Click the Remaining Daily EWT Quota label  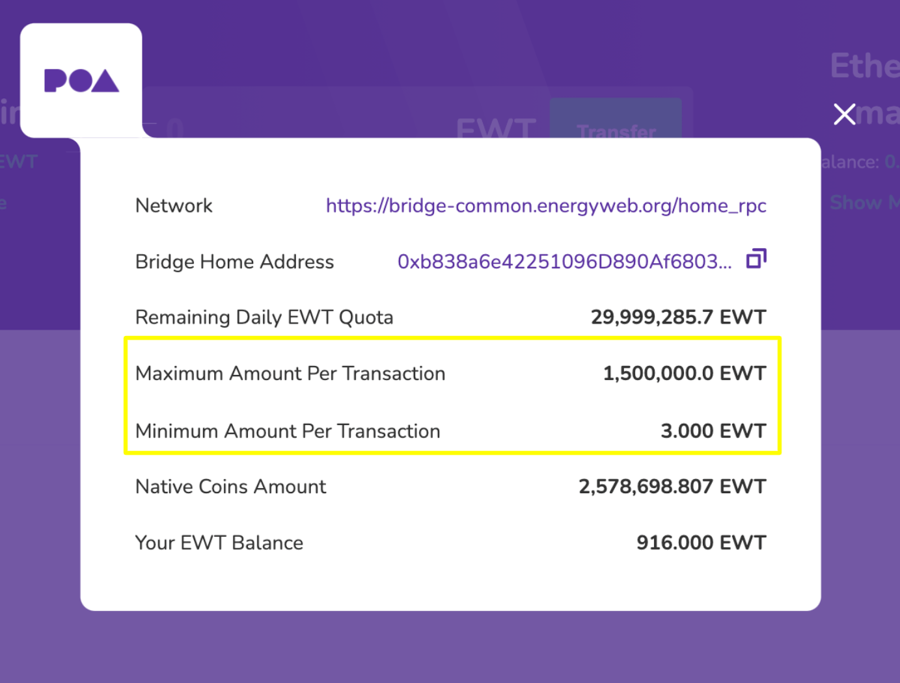(x=264, y=318)
